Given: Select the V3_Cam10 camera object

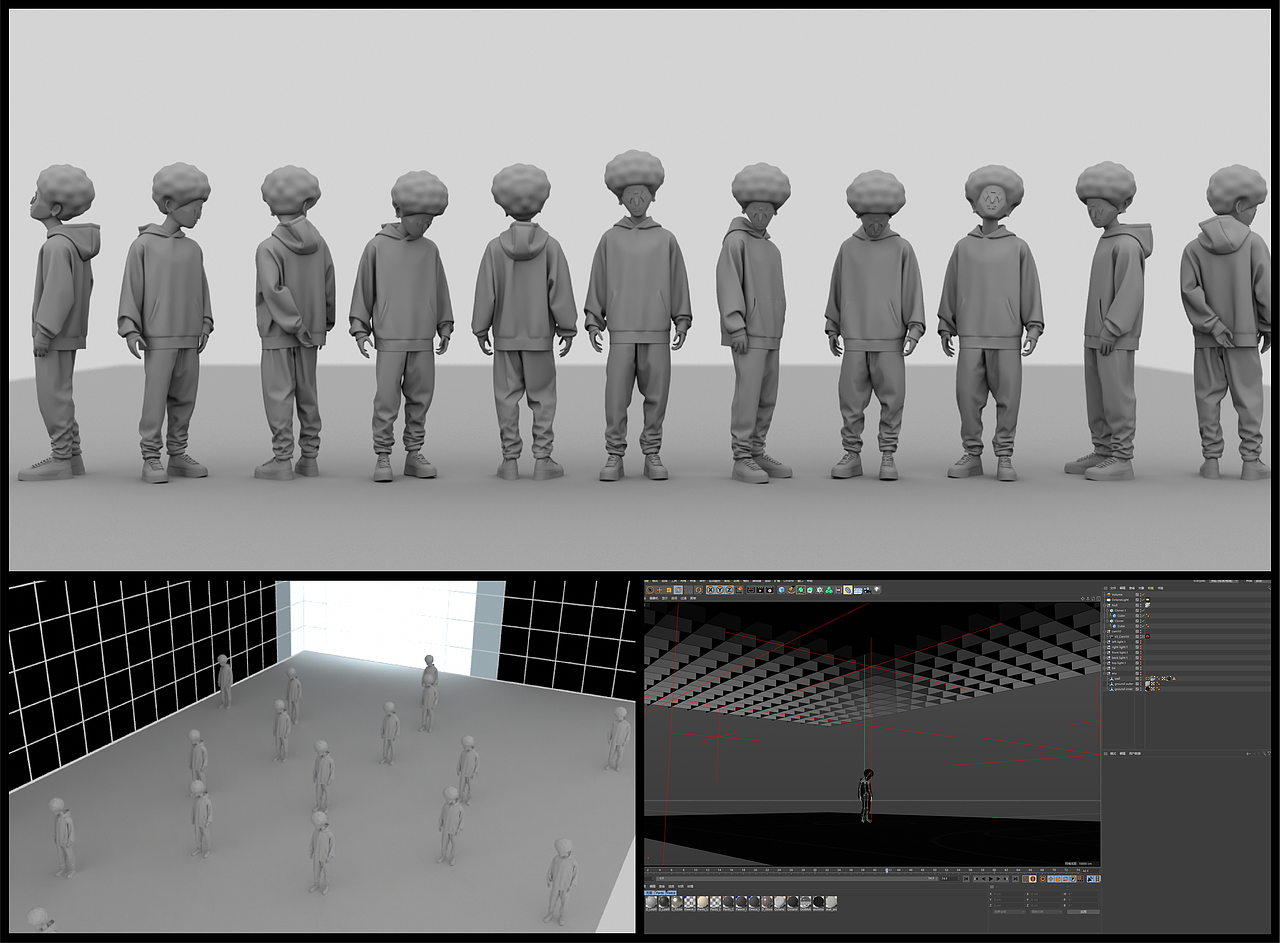Looking at the screenshot, I should [x=1123, y=636].
